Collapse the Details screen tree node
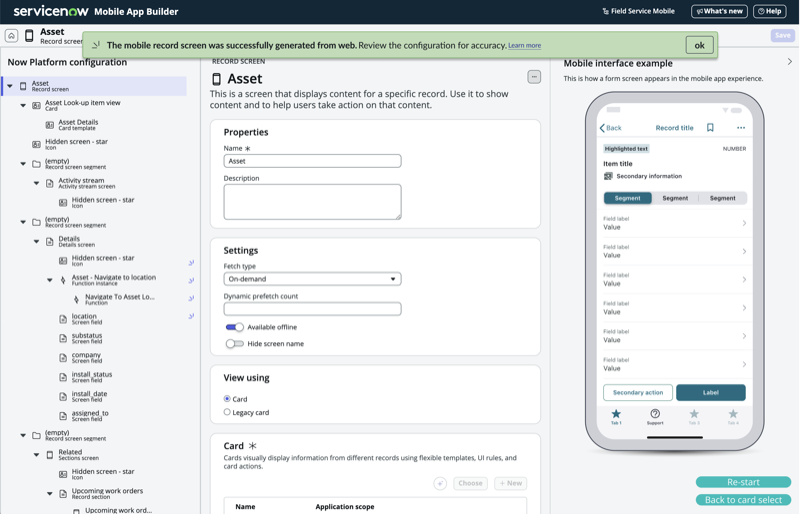The width and height of the screenshot is (800, 514). (x=36, y=241)
